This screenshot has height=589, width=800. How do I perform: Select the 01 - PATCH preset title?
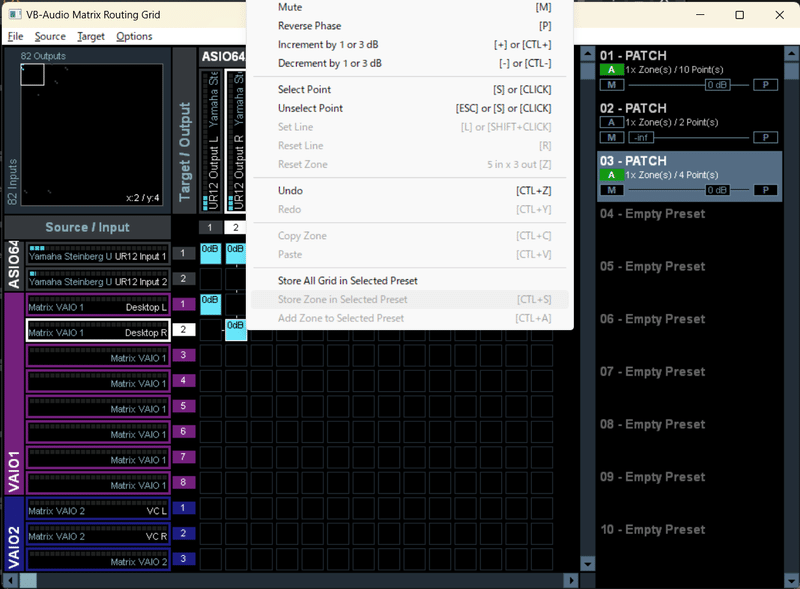pyautogui.click(x=633, y=56)
